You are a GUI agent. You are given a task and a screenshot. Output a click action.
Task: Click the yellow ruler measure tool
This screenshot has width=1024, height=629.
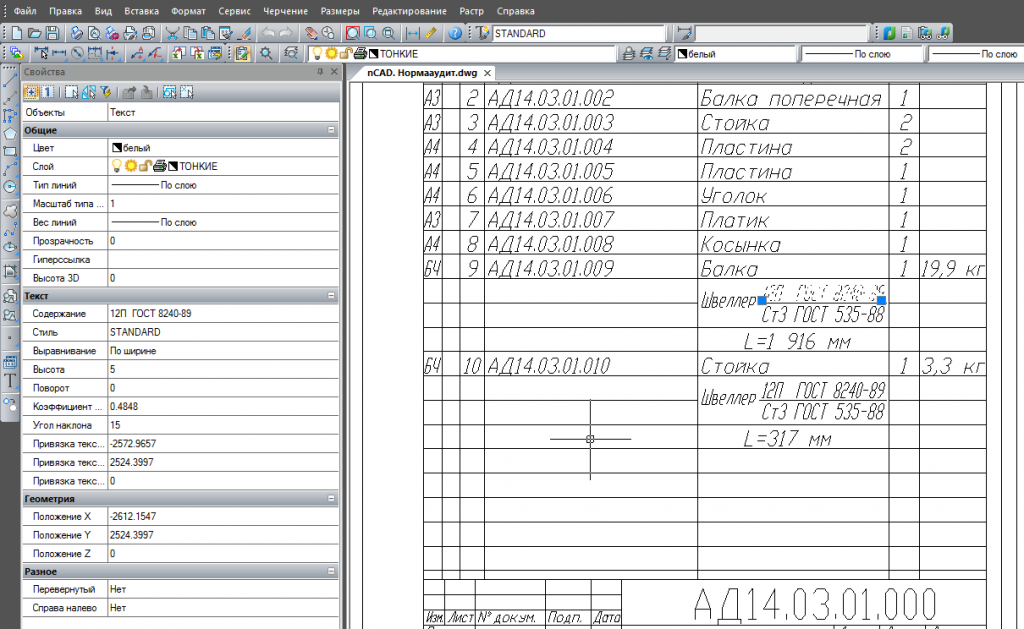coord(430,33)
